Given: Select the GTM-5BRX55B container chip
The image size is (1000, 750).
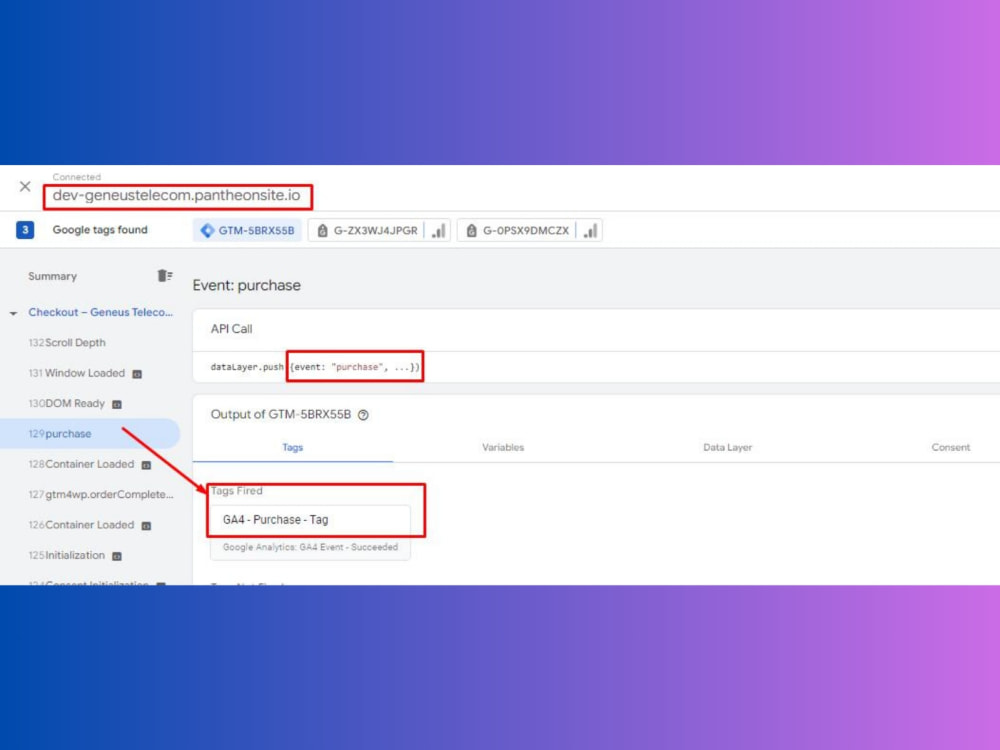Looking at the screenshot, I should tap(247, 230).
